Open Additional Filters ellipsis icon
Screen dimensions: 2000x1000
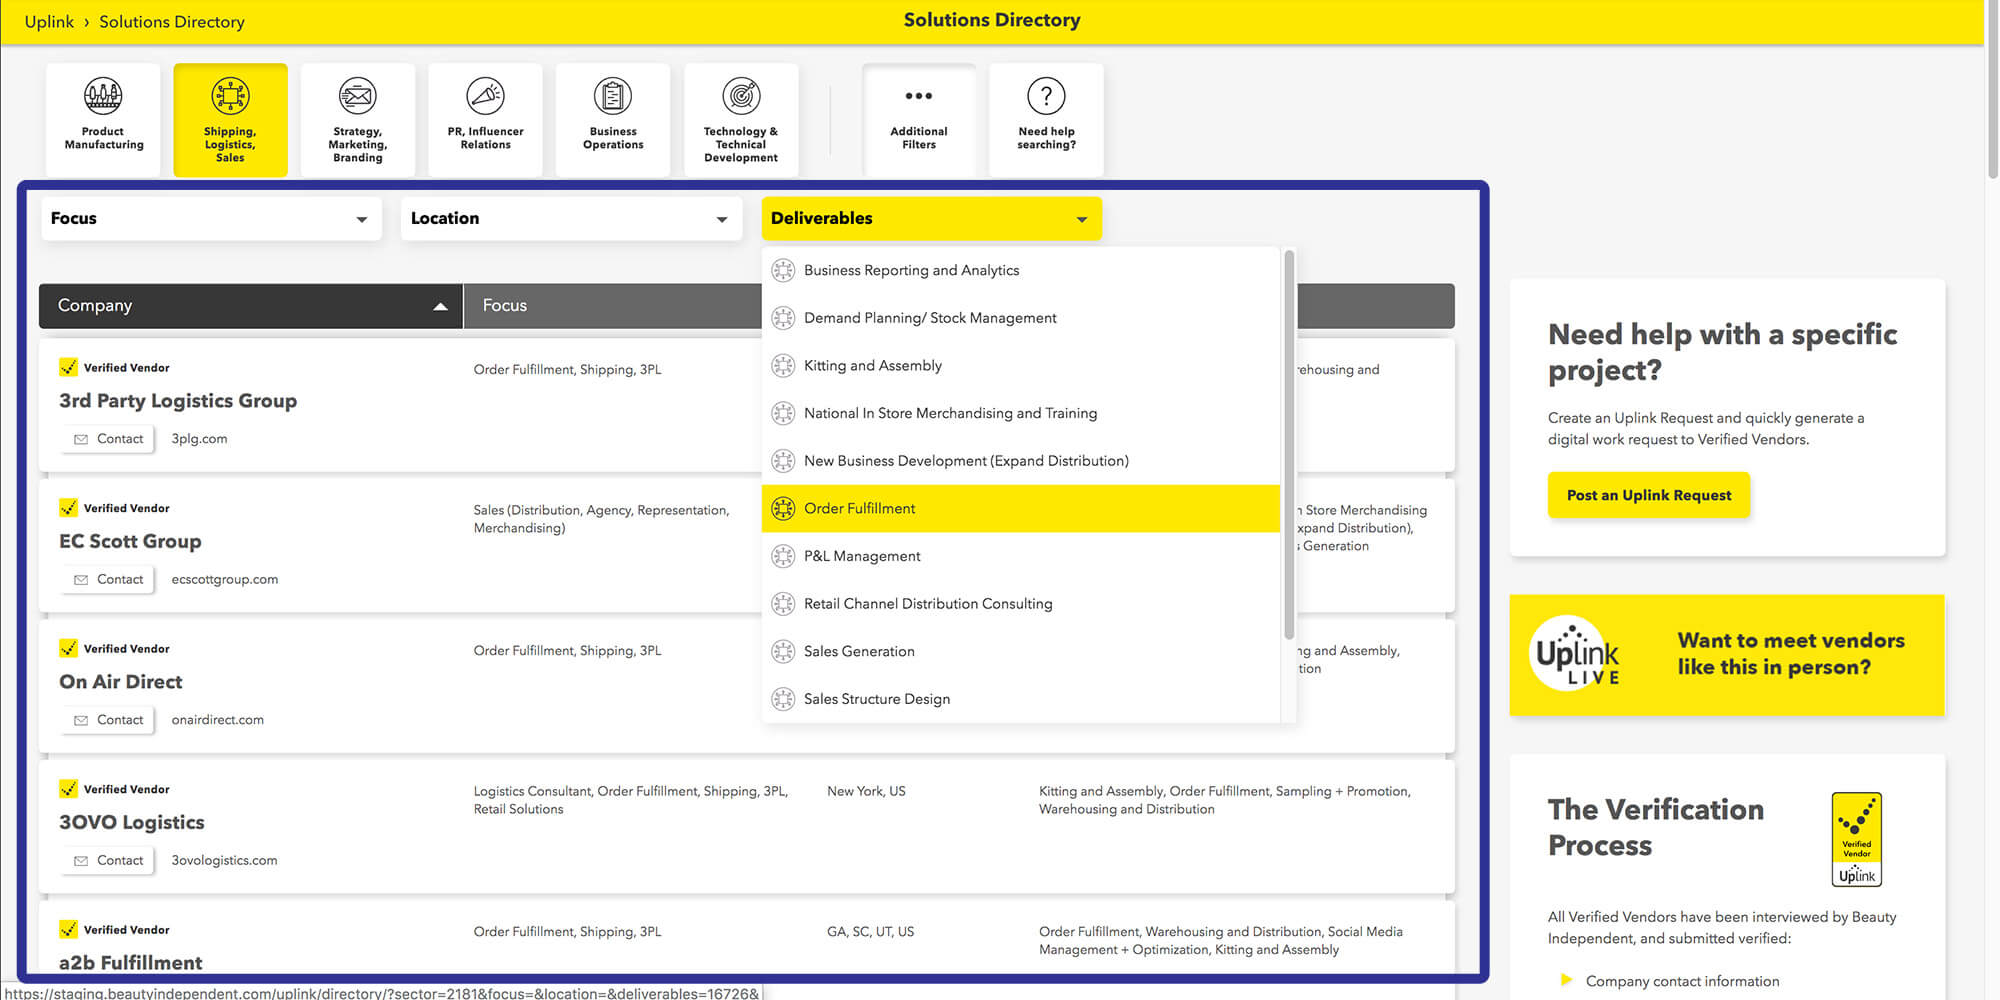pos(918,96)
